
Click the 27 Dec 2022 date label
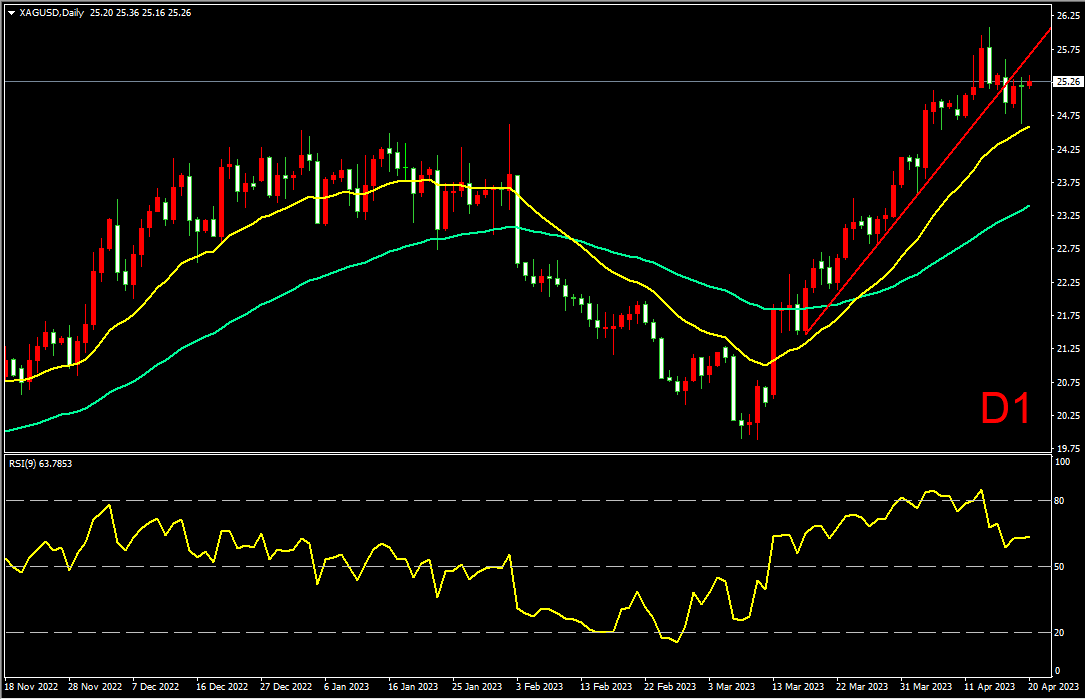[x=286, y=687]
